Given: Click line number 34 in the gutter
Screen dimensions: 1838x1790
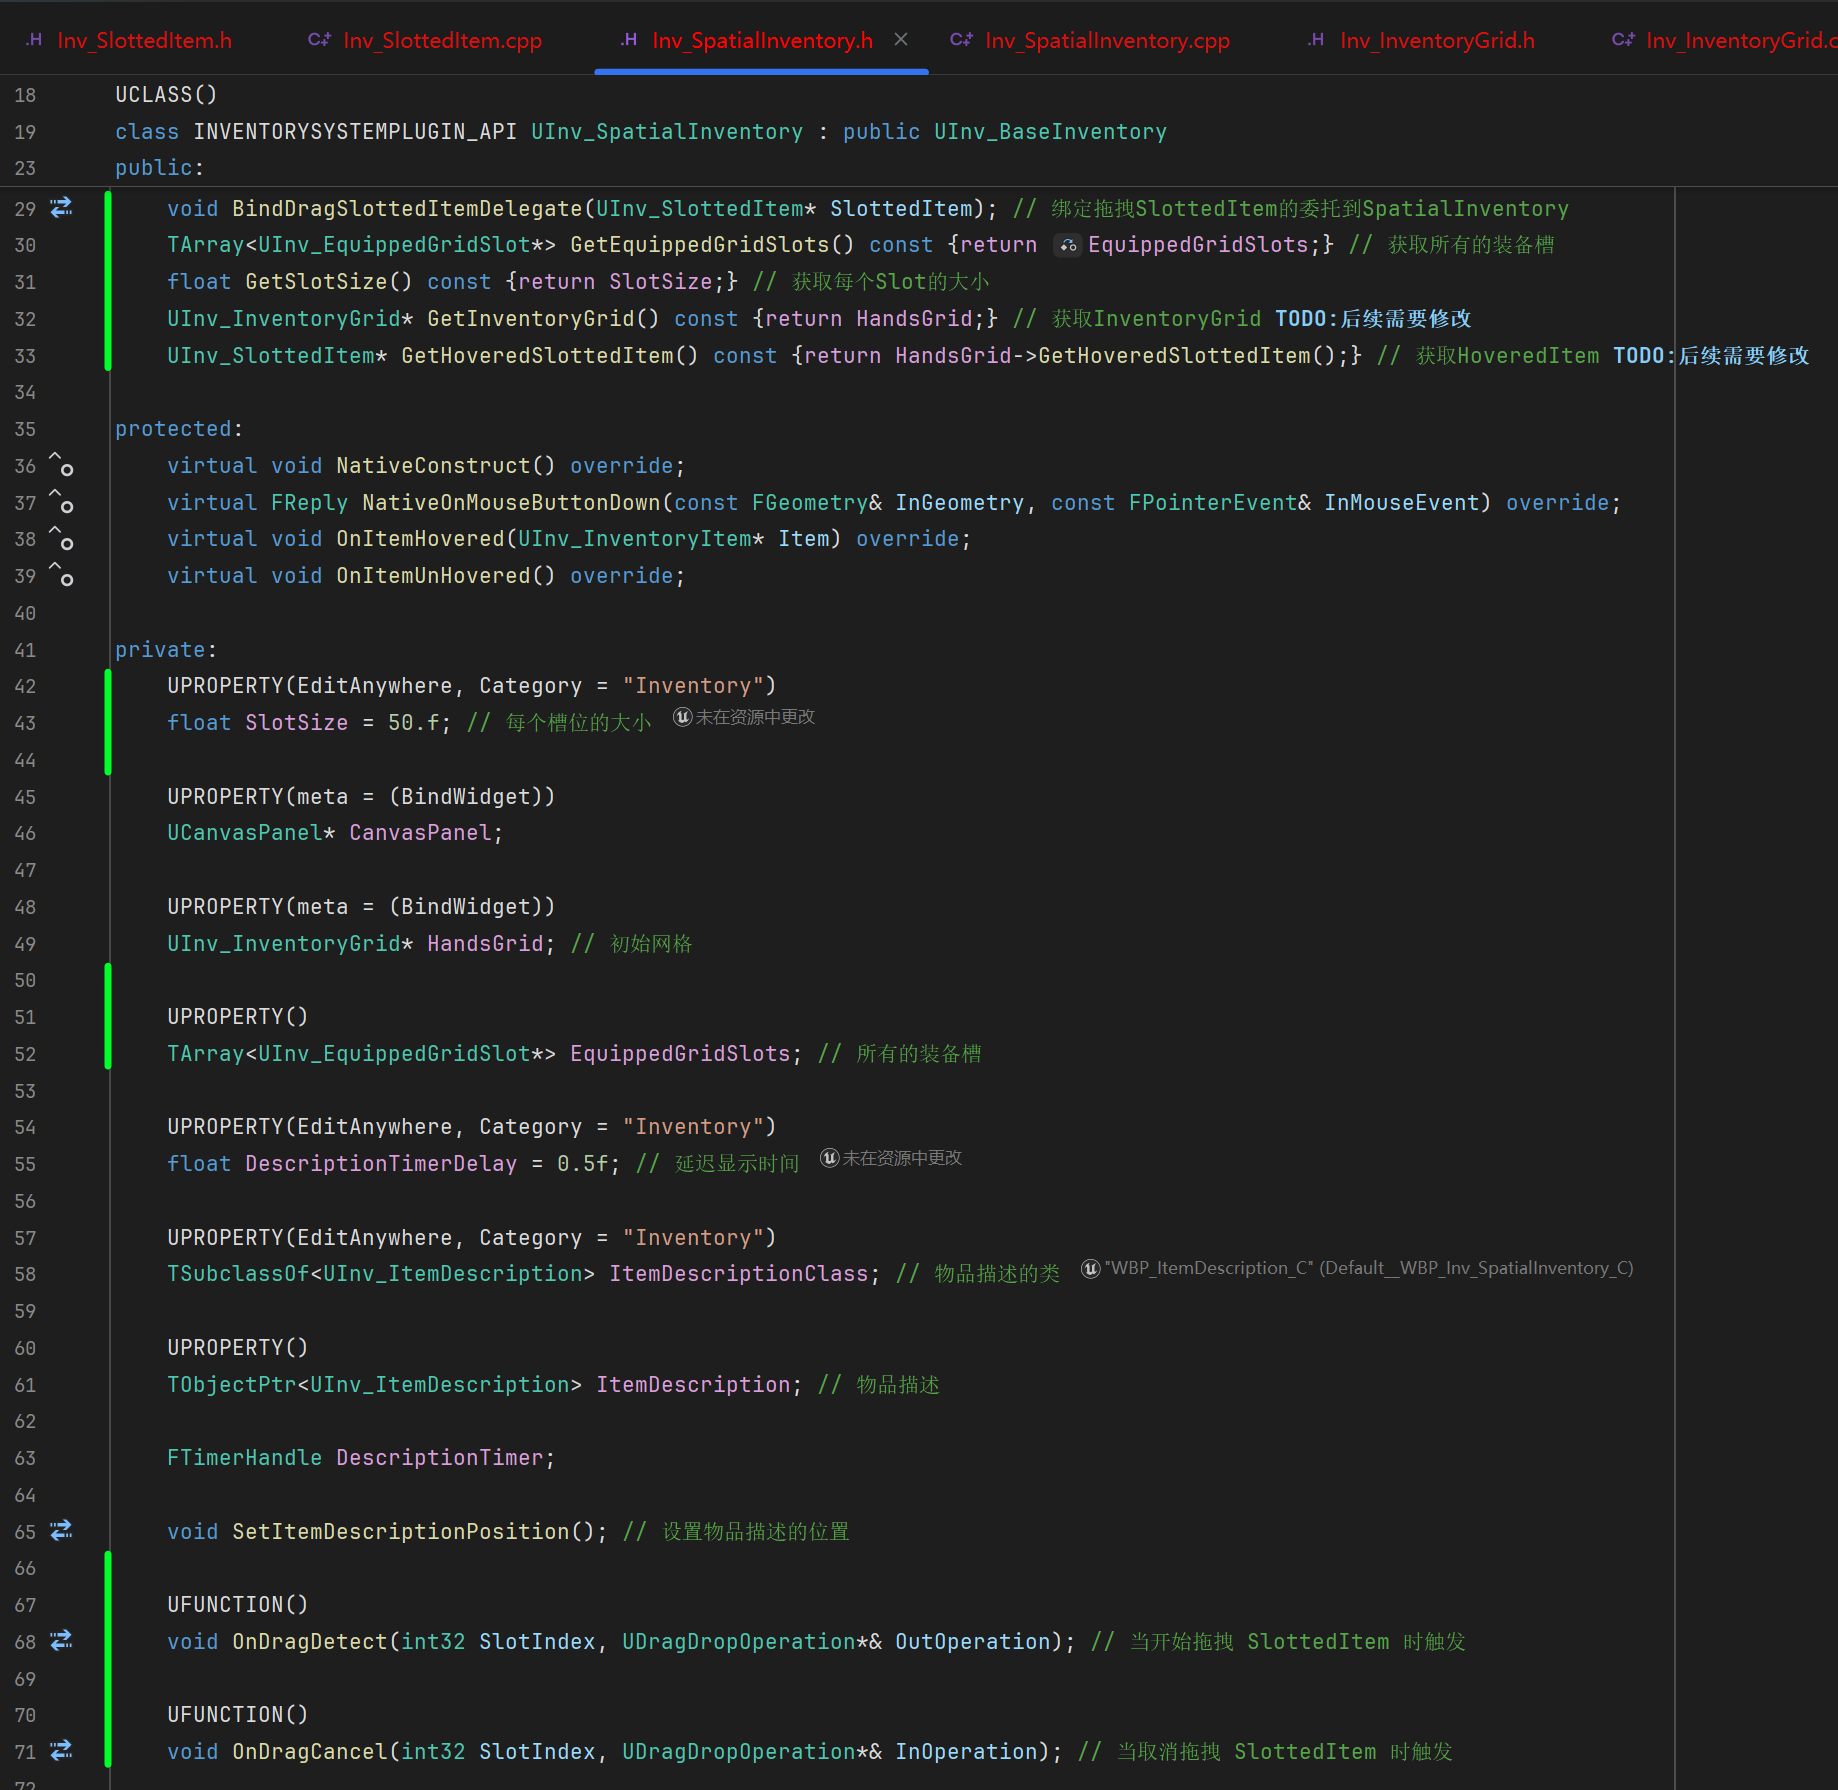Looking at the screenshot, I should [x=25, y=392].
